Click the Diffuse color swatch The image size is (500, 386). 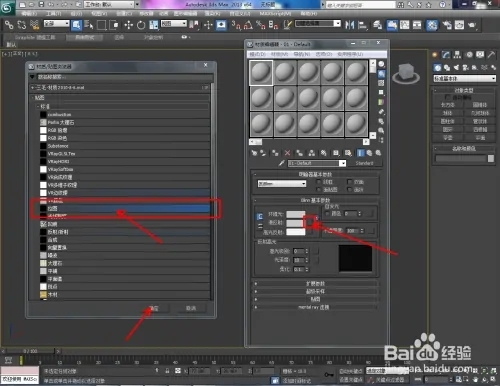[x=295, y=223]
